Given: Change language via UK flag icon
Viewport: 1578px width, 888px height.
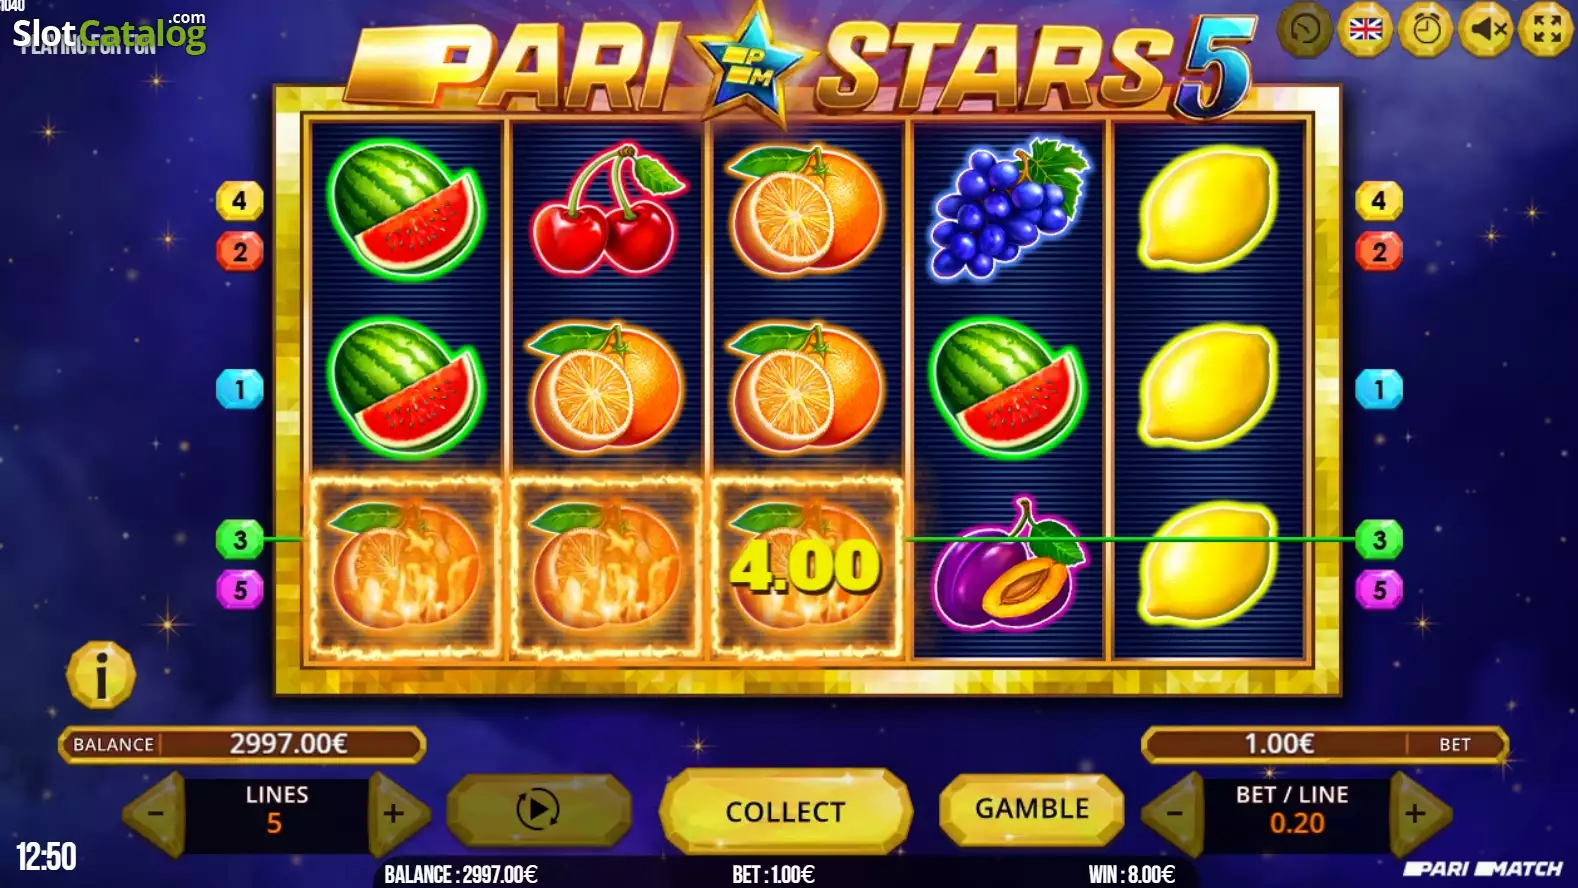Looking at the screenshot, I should [1365, 30].
